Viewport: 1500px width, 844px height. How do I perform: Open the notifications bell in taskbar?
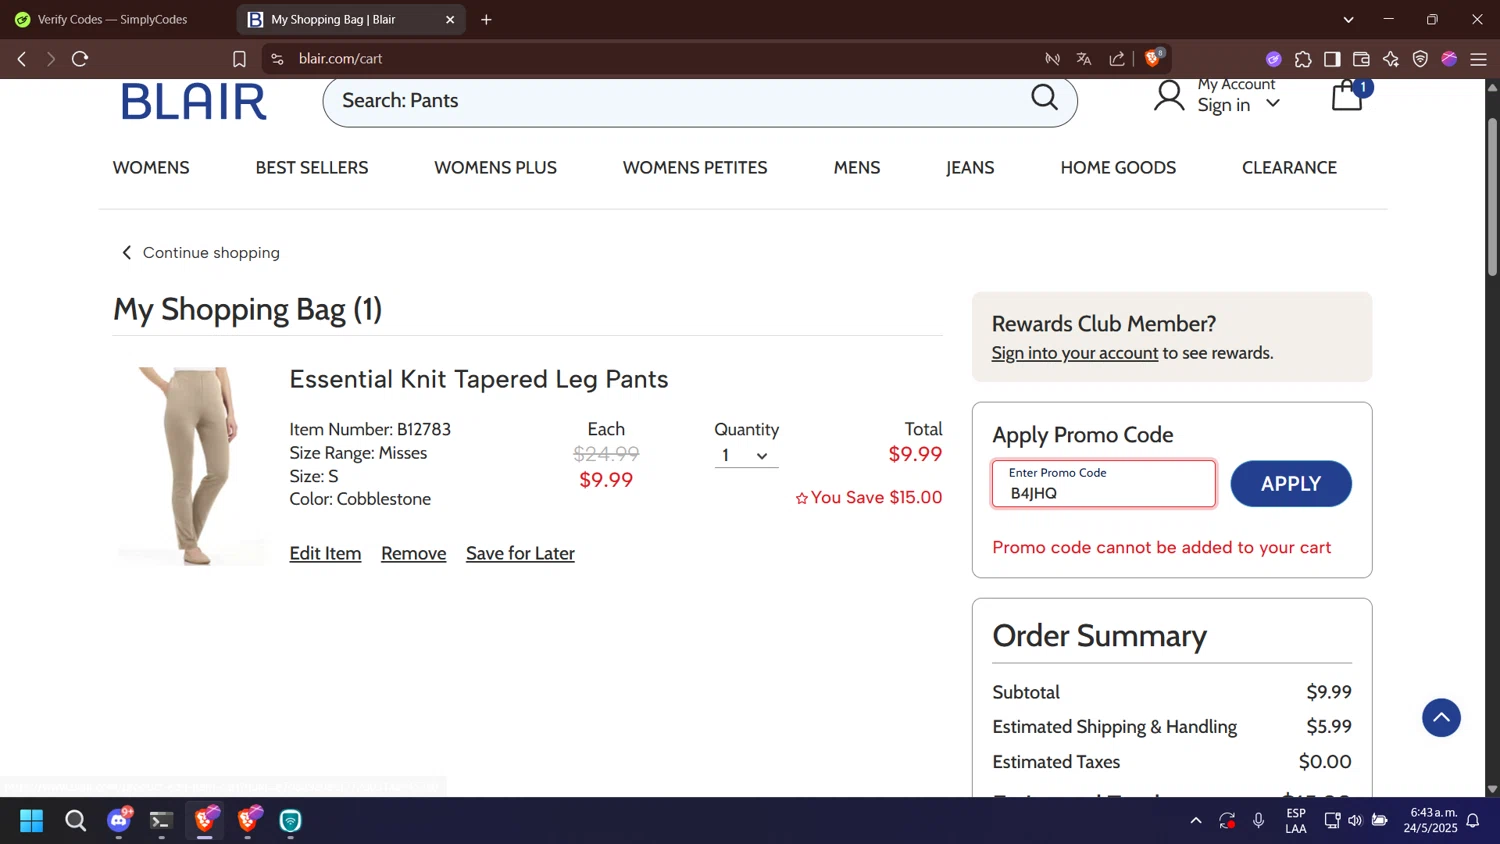pyautogui.click(x=1473, y=821)
